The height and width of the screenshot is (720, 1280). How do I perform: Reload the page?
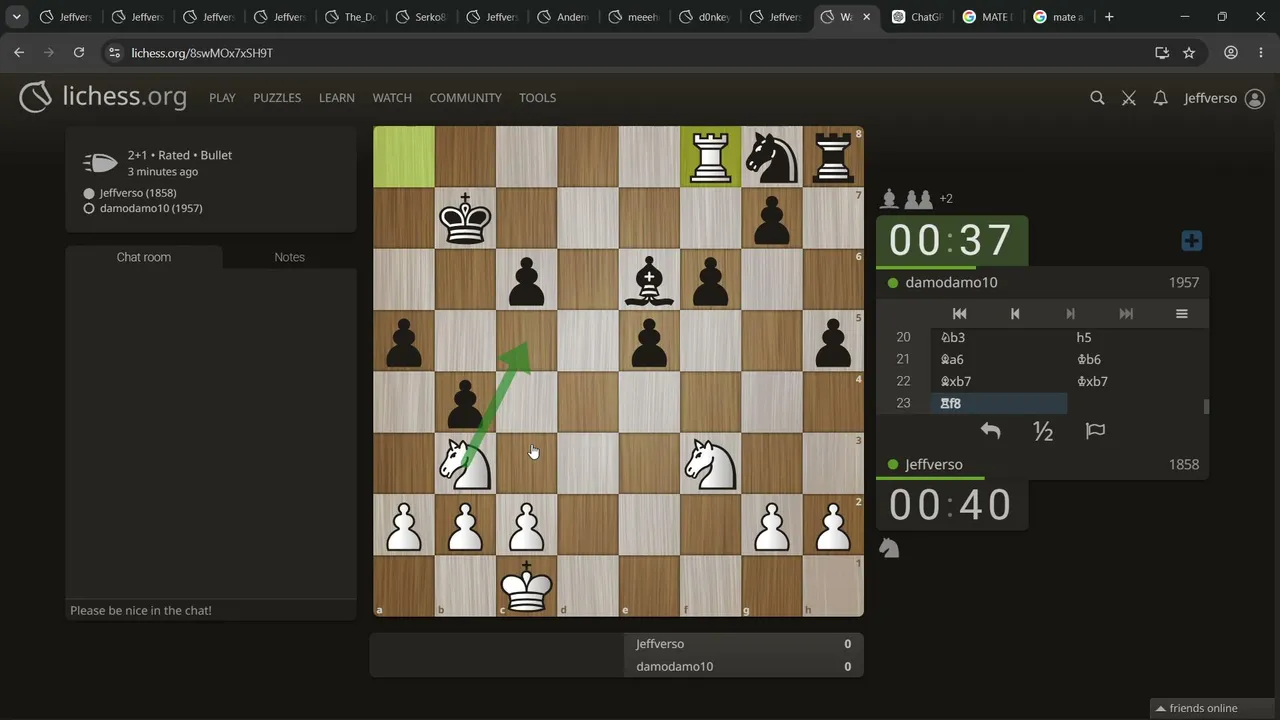(79, 53)
